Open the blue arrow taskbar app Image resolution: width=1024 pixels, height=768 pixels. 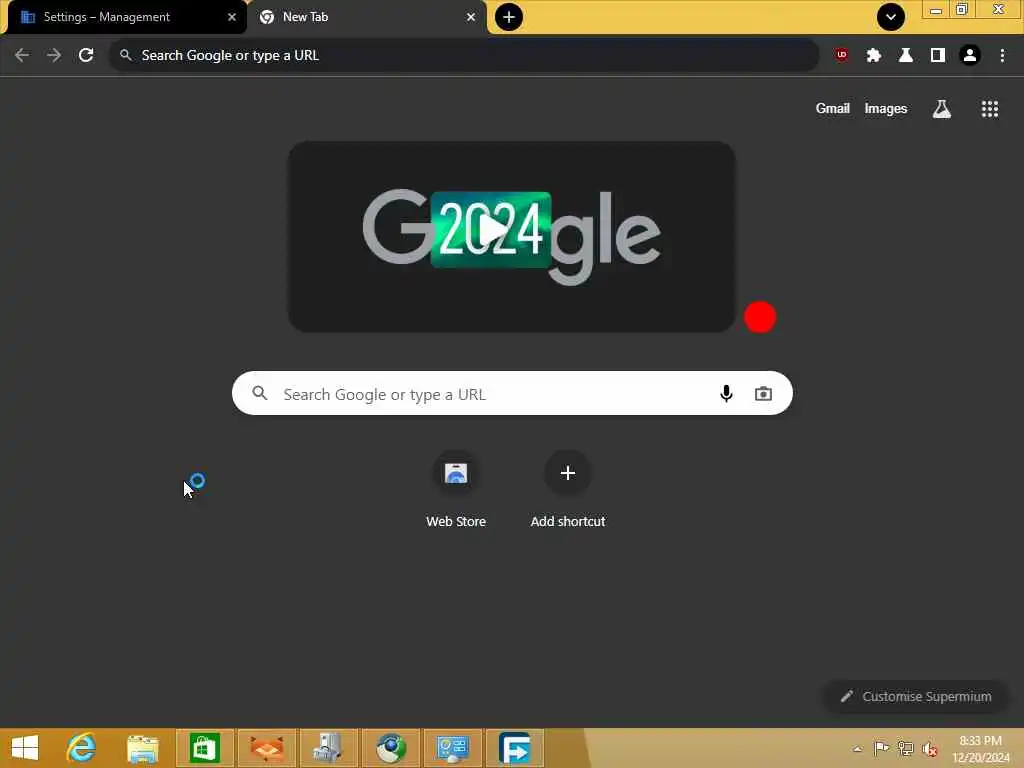click(x=515, y=748)
